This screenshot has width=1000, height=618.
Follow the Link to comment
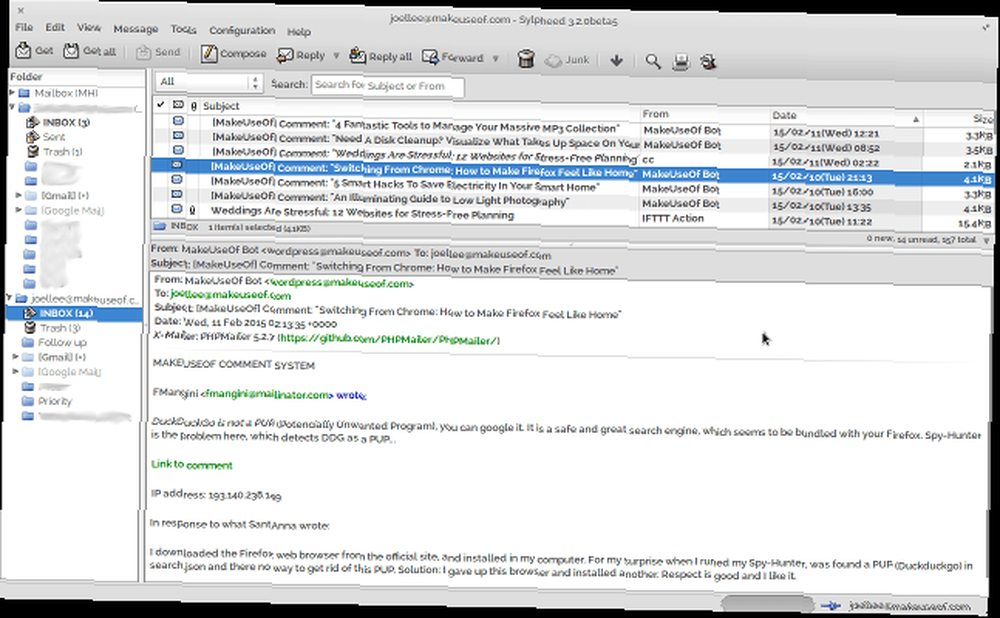pos(191,465)
